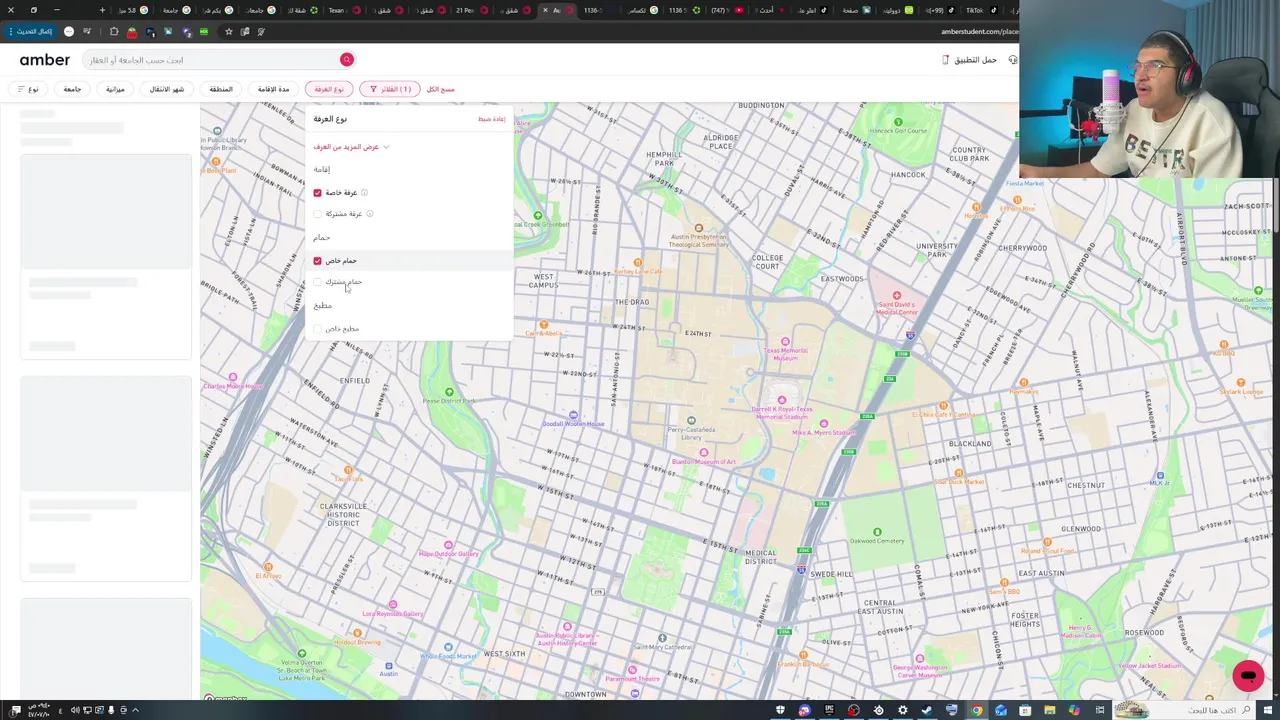Screen dimensions: 1280x720
Task: Check the غرفة مشتركة checkbox
Action: pyautogui.click(x=318, y=214)
